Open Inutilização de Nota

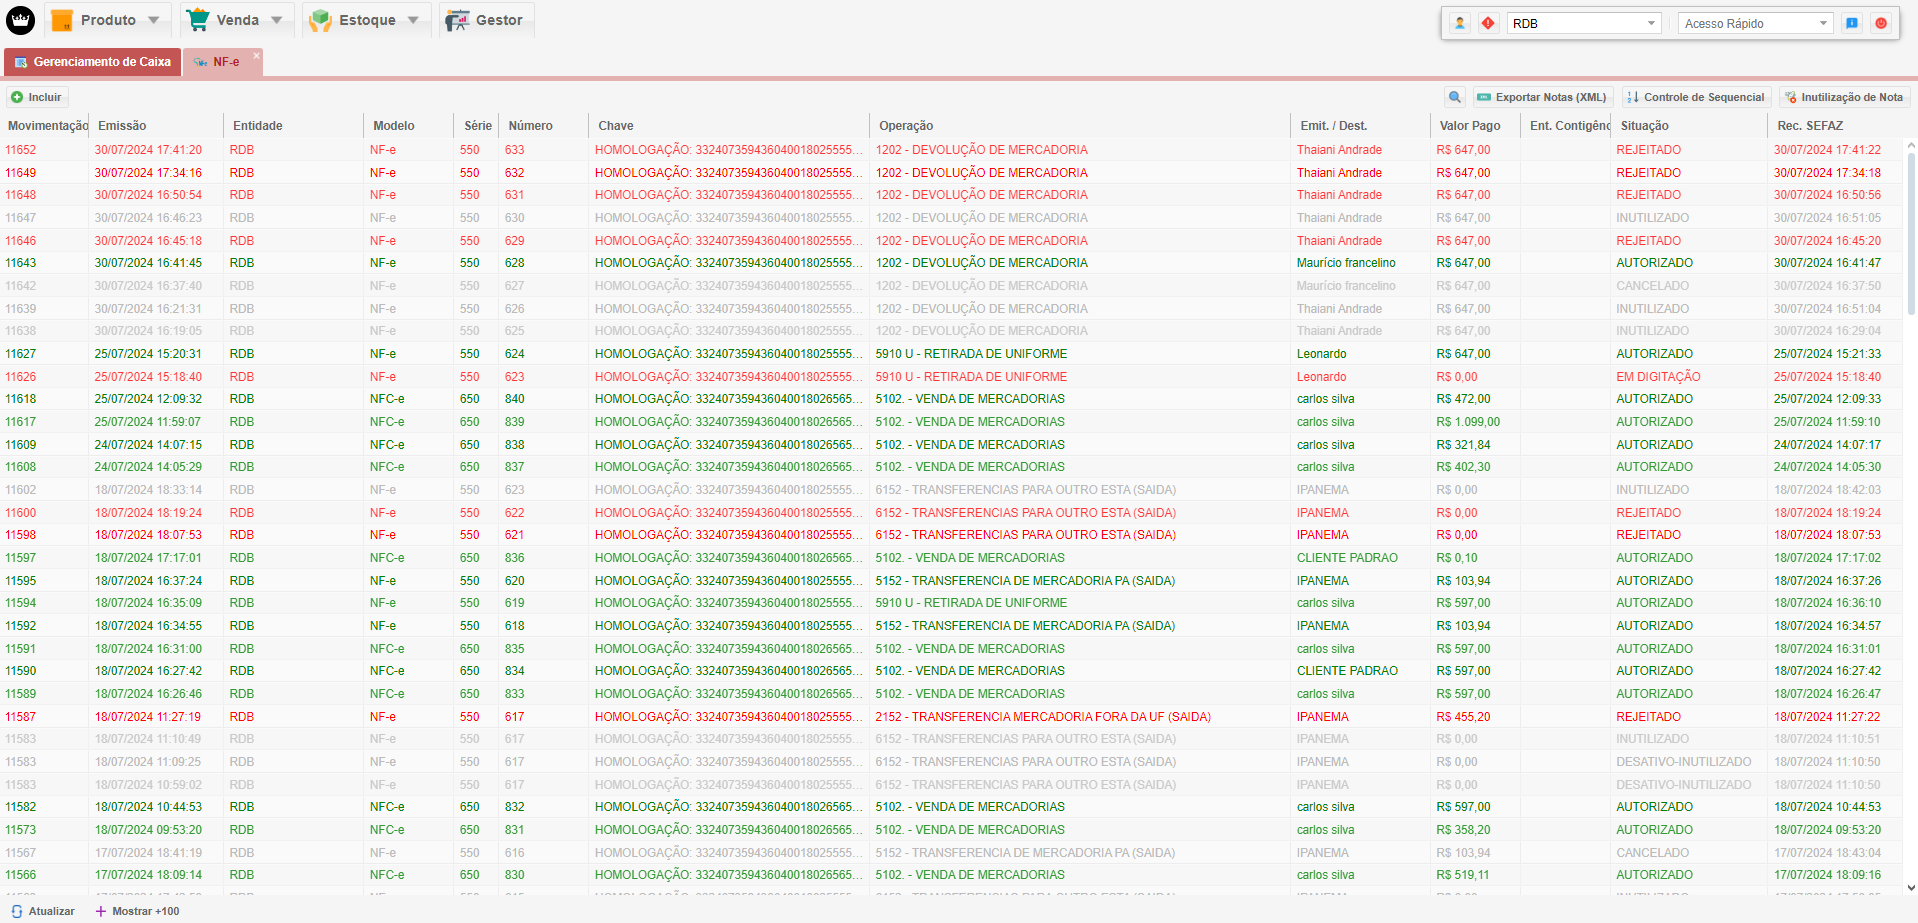[x=1844, y=97]
